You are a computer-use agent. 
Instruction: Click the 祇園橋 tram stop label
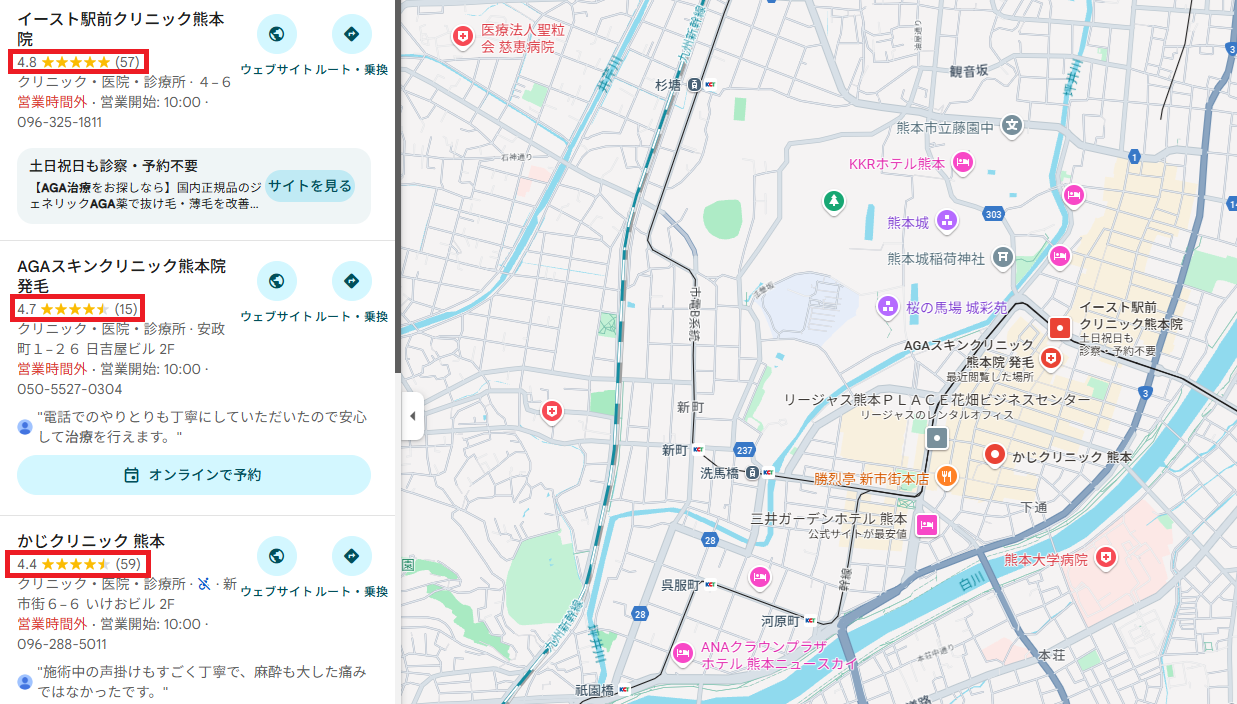(x=594, y=690)
